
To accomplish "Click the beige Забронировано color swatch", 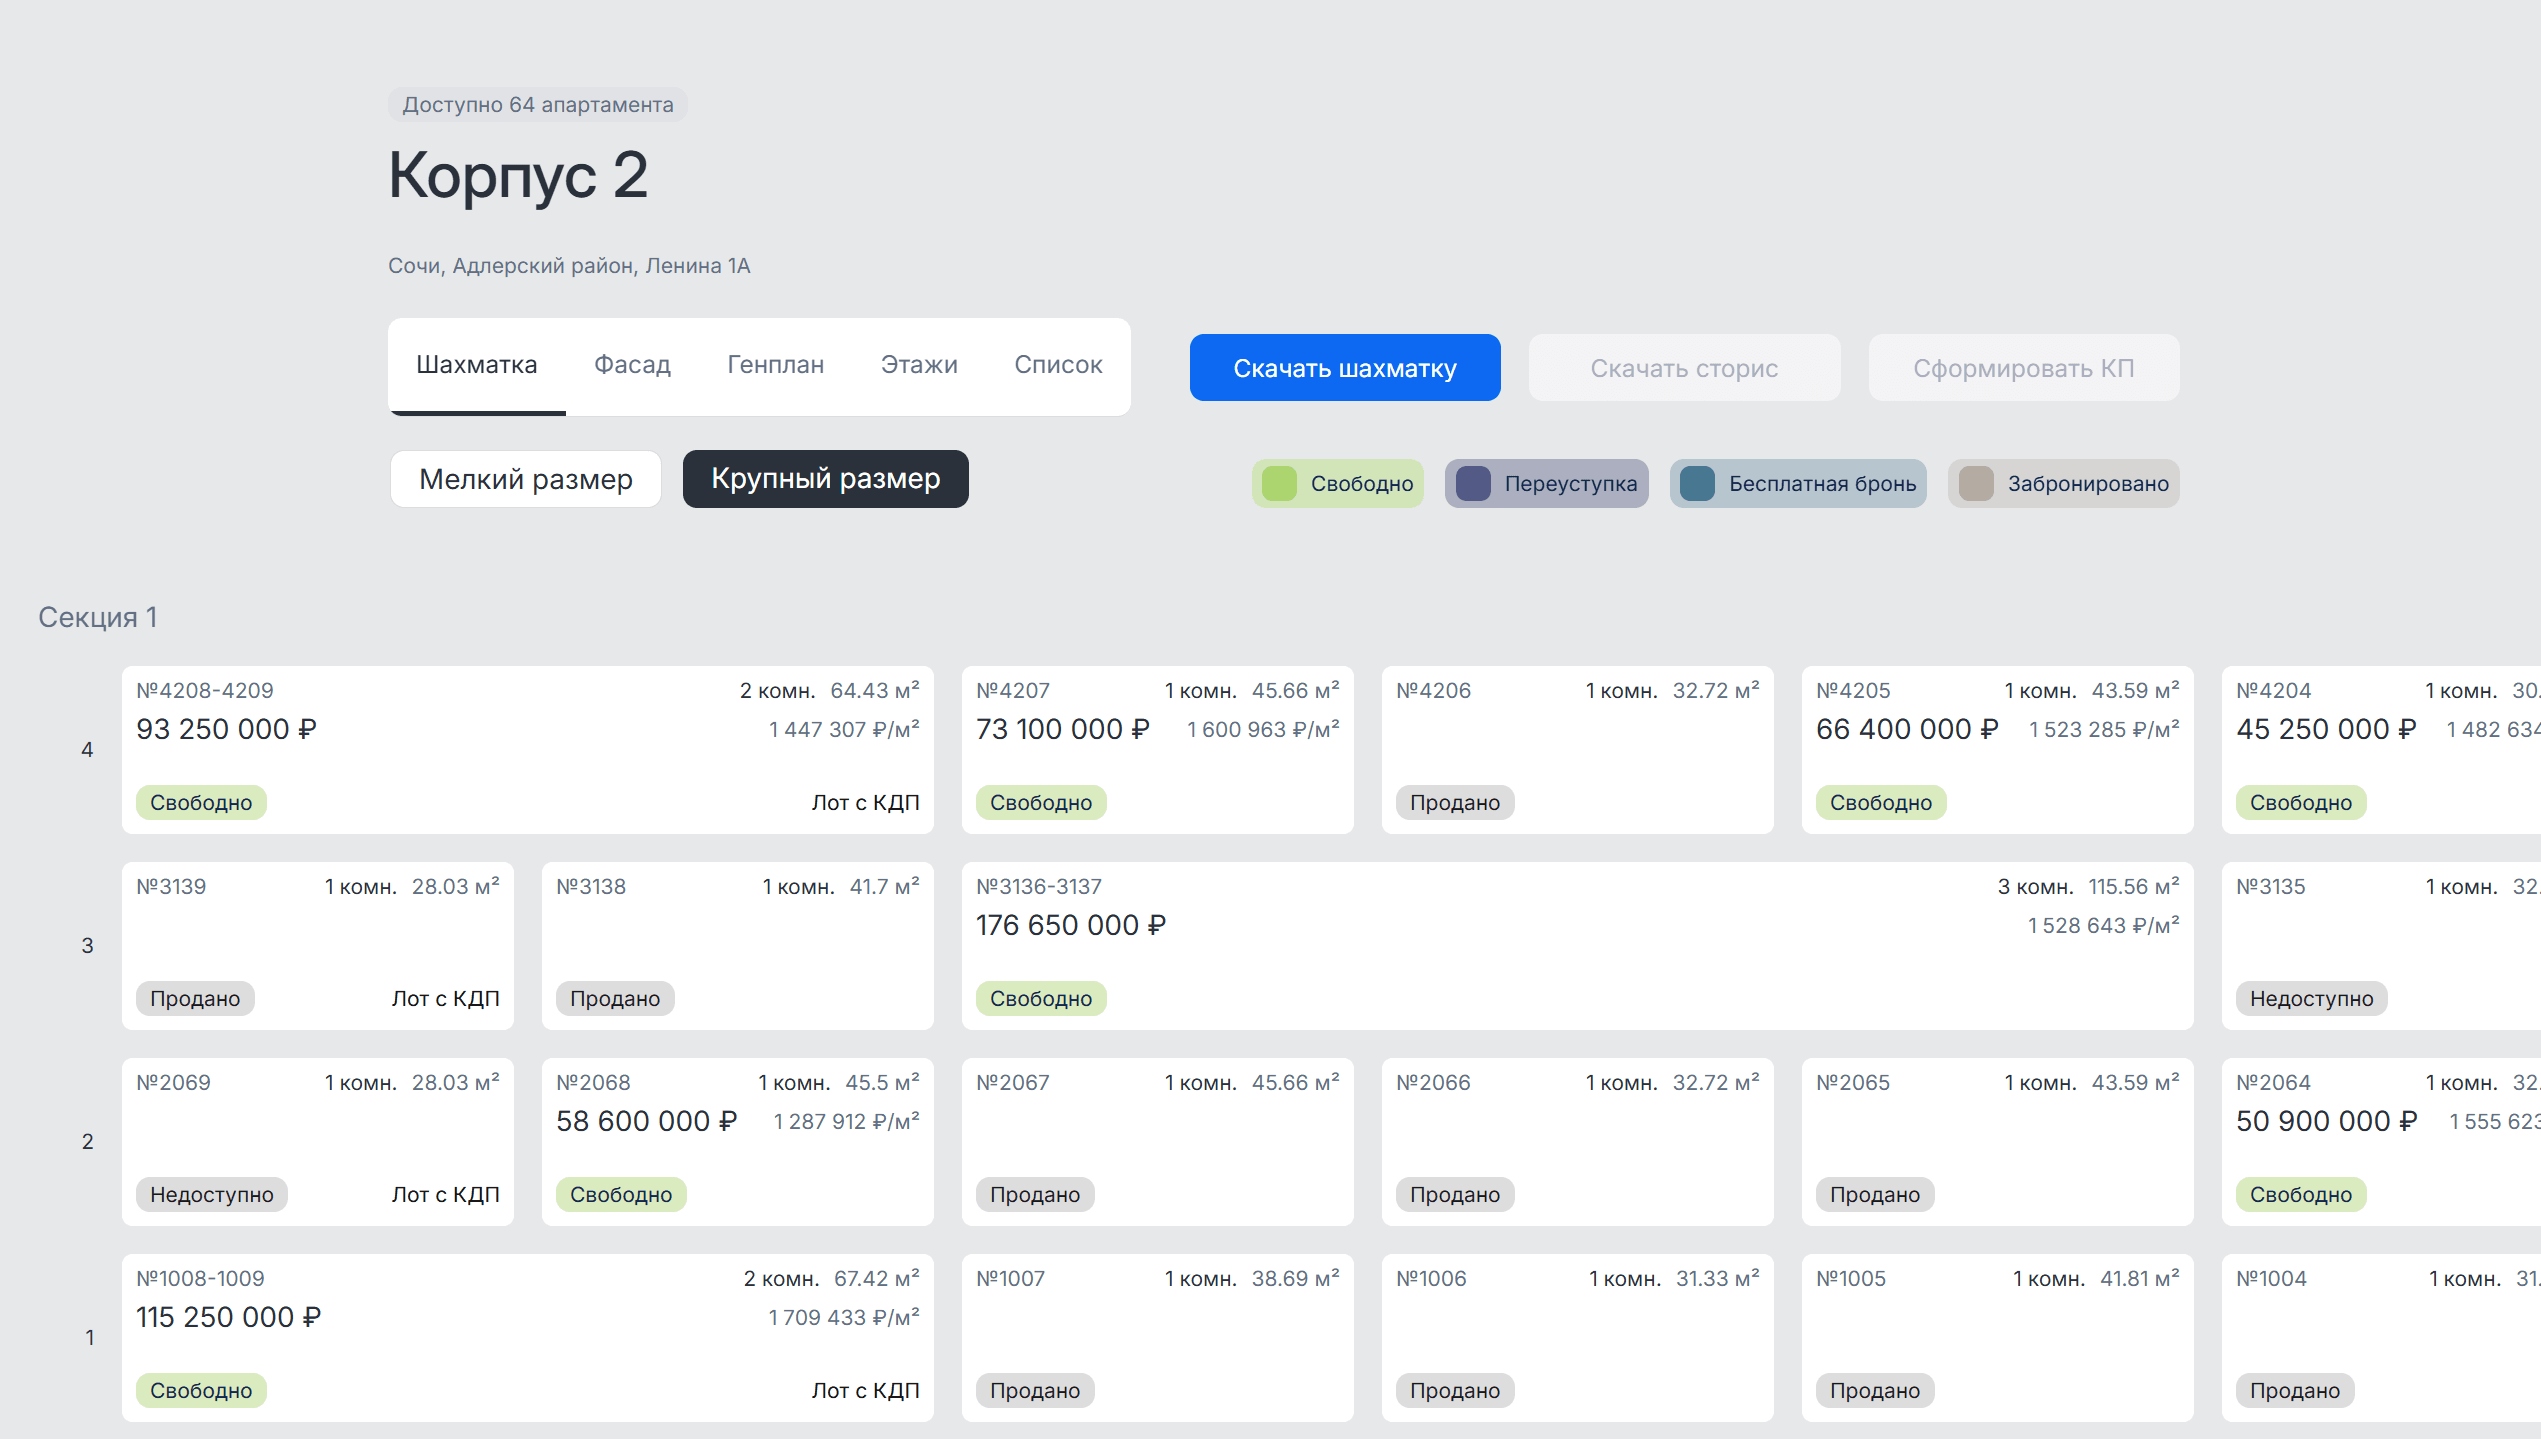I will (x=1976, y=484).
